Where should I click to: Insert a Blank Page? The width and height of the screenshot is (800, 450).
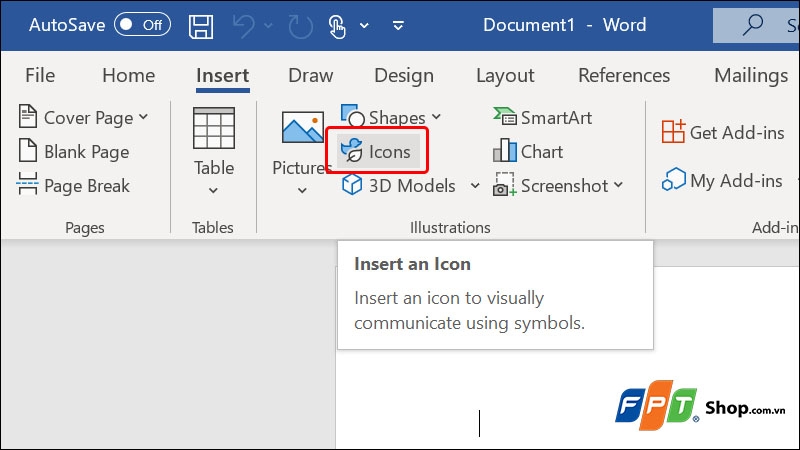coord(74,152)
